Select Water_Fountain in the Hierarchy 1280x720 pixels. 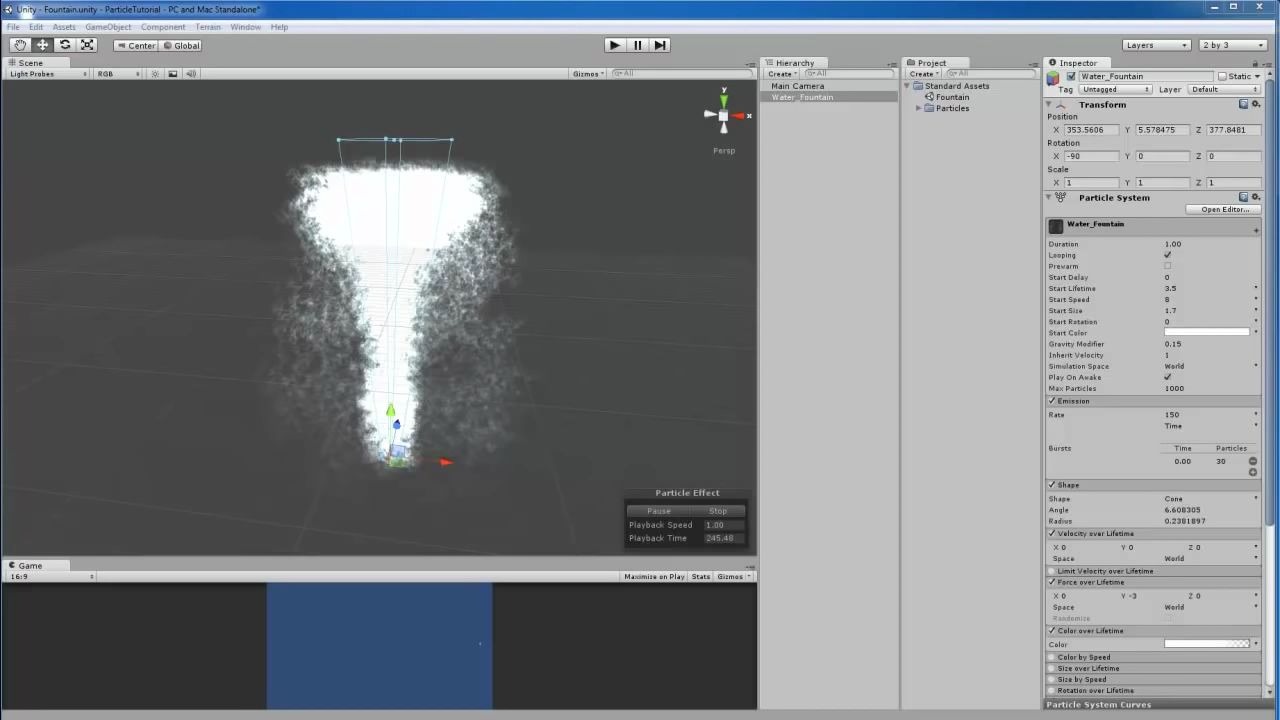click(x=802, y=97)
